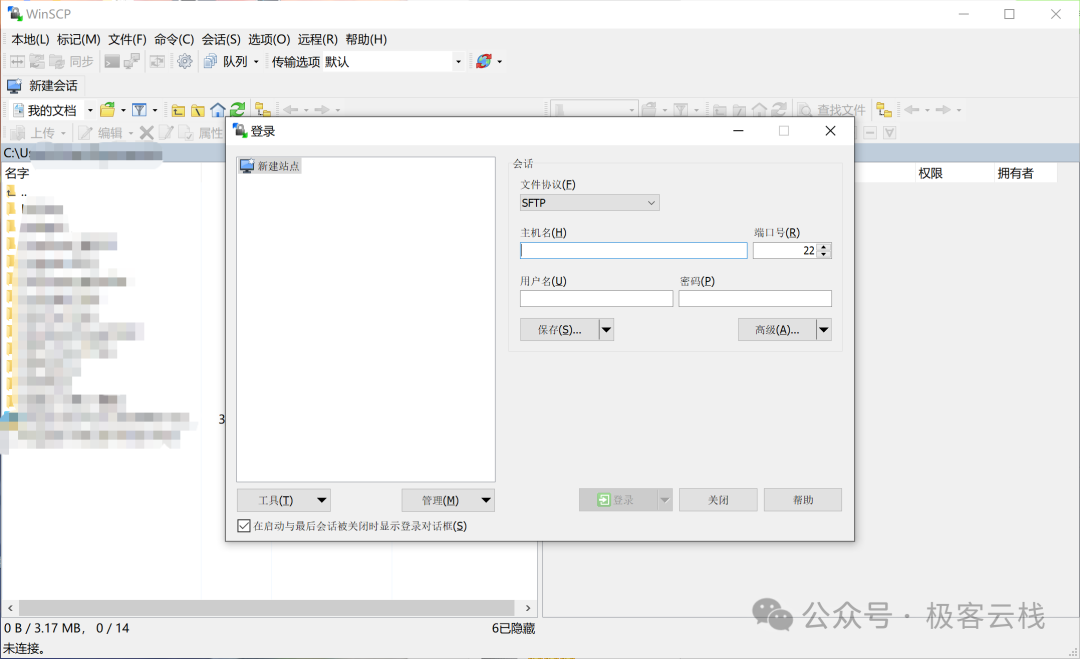Screen dimensions: 1080x659
Task: Refresh the local directory listing
Action: tap(237, 110)
